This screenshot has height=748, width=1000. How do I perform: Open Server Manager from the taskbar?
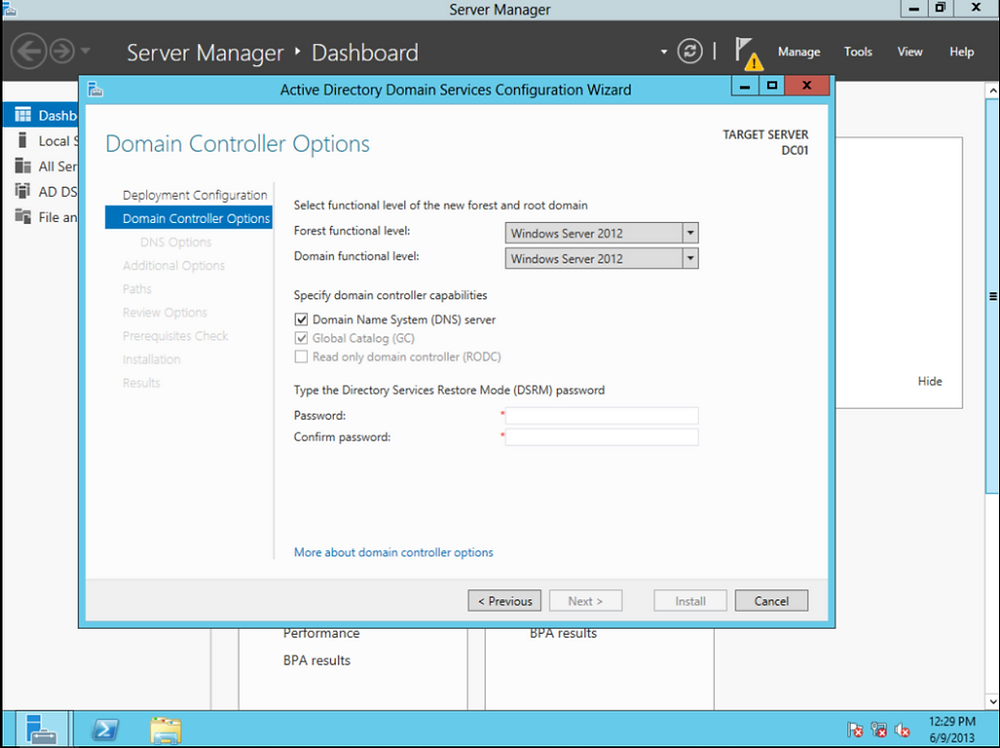(41, 729)
